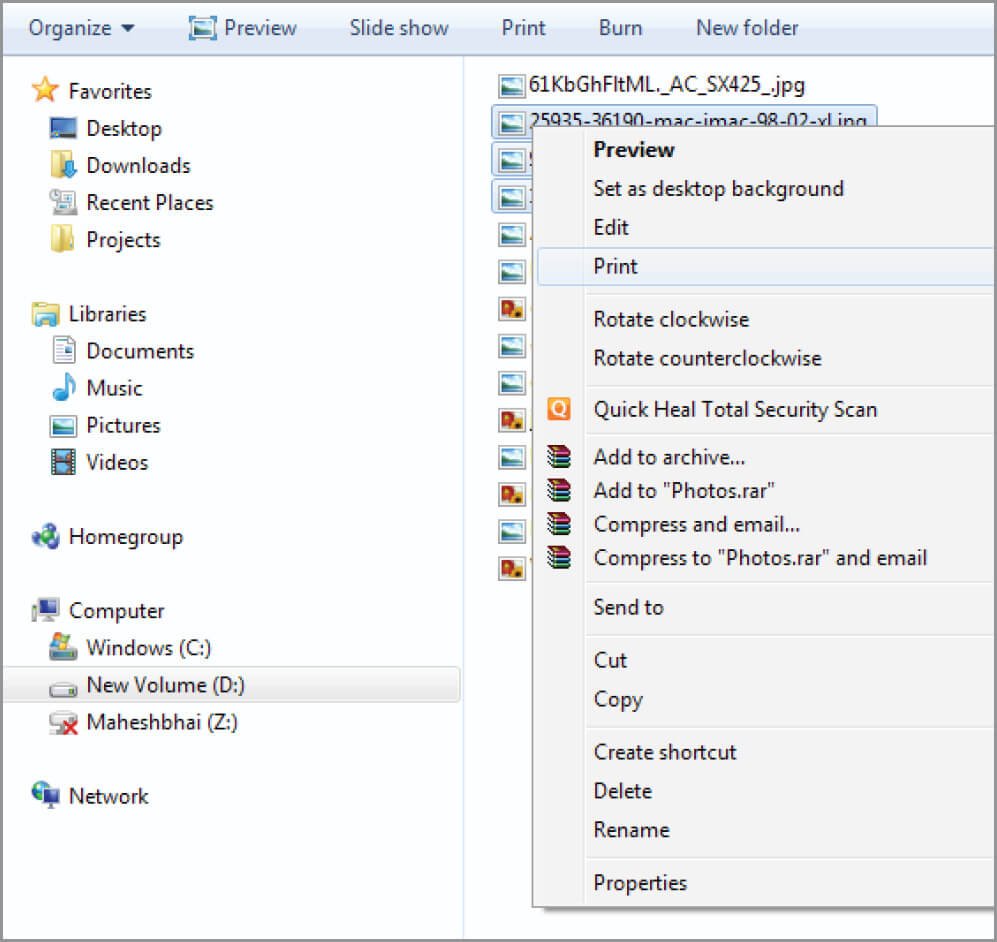Open Properties from the context menu
The image size is (997, 942).
point(640,883)
